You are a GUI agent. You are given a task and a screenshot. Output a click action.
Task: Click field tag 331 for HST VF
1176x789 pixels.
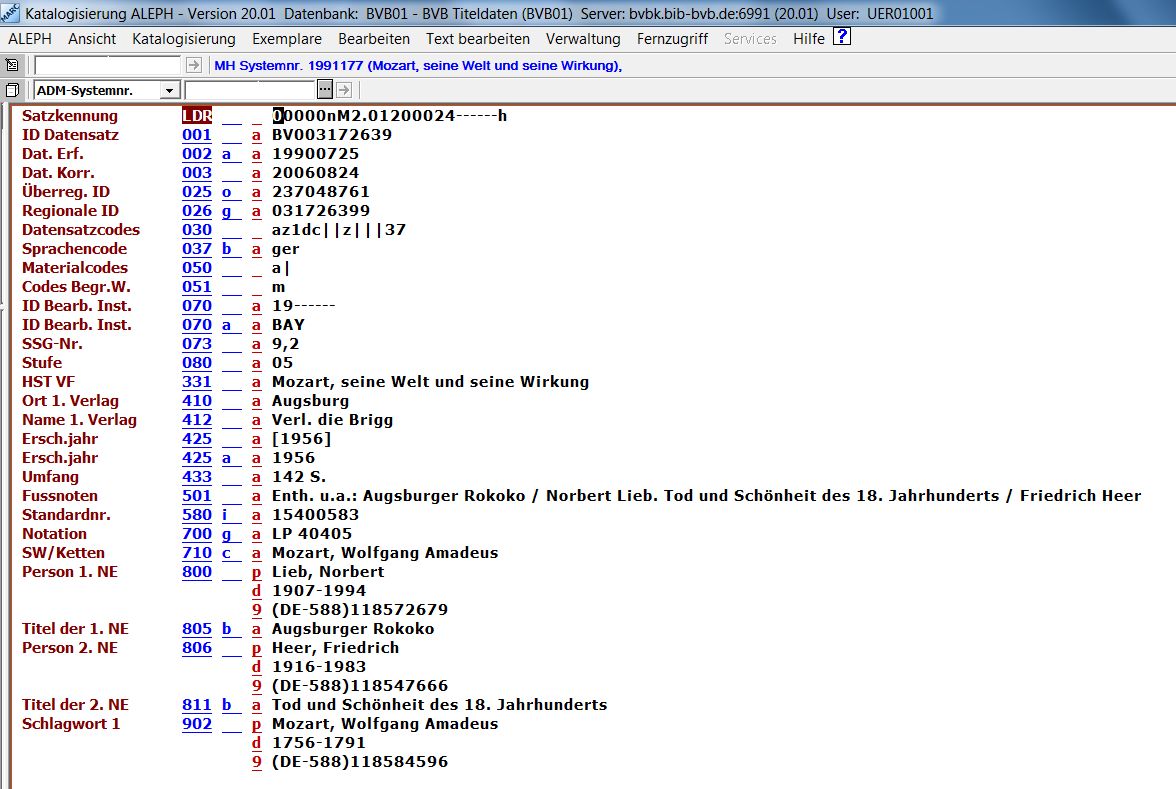point(197,382)
